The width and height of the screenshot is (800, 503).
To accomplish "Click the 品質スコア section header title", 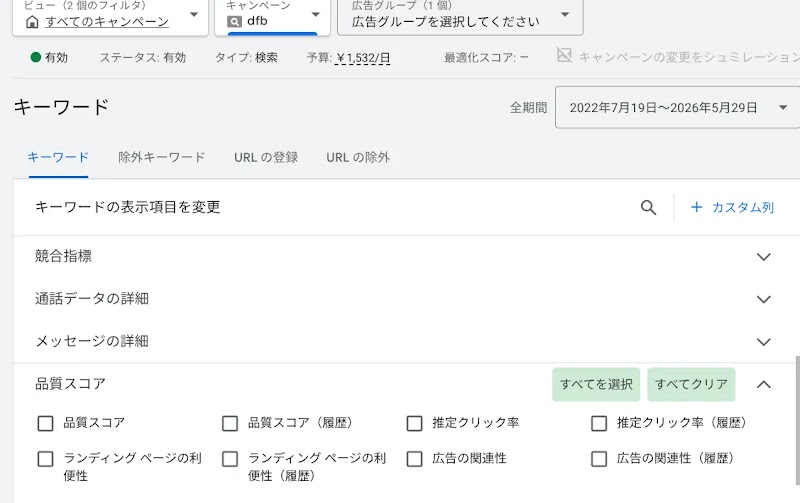I will point(70,384).
